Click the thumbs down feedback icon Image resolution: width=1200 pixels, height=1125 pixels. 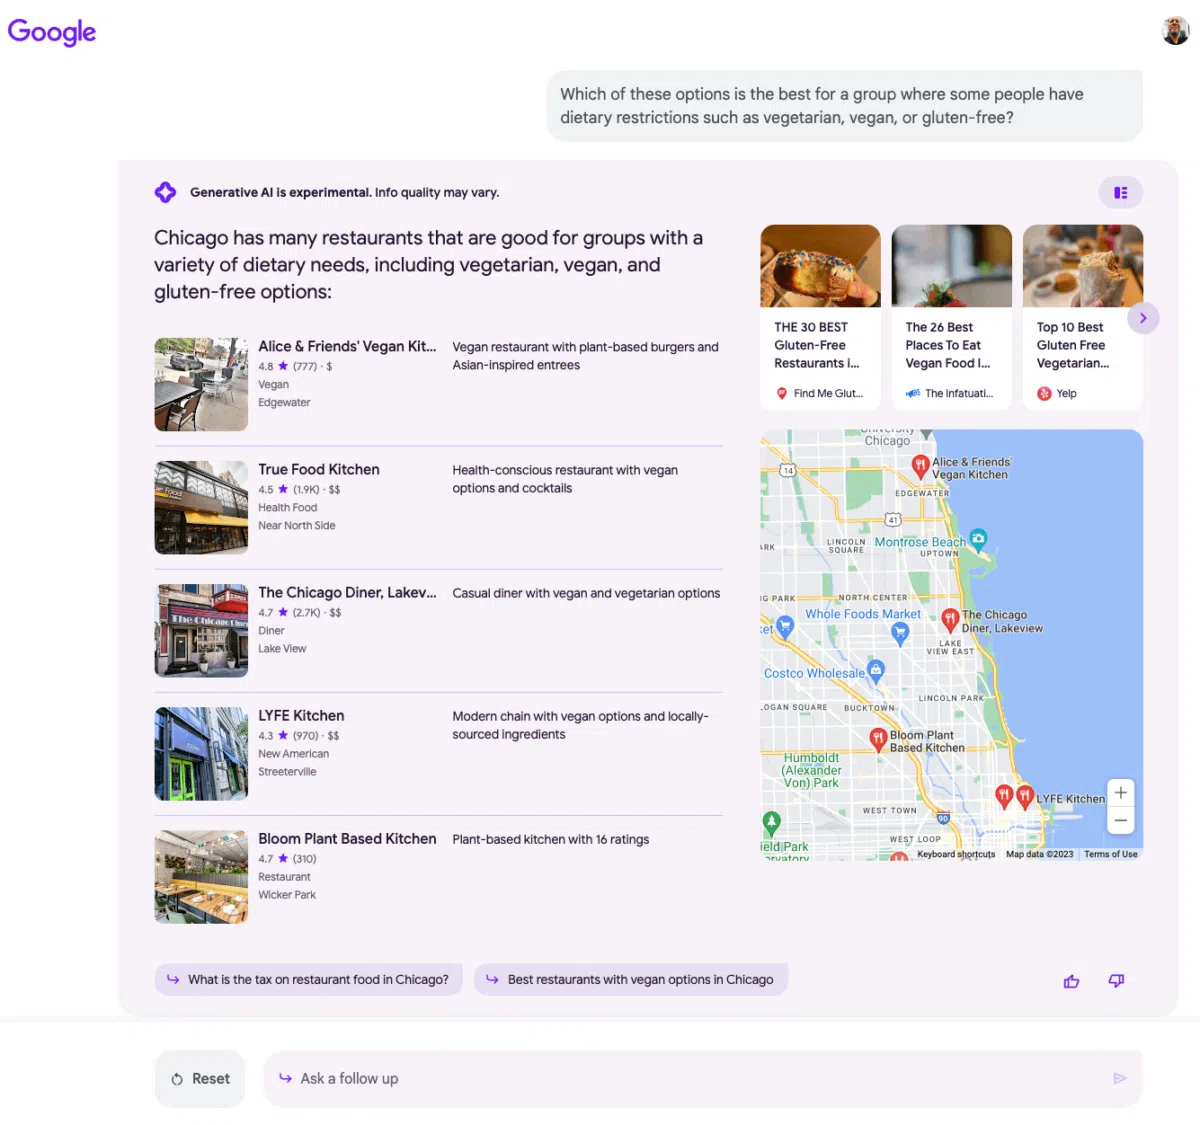click(x=1116, y=981)
